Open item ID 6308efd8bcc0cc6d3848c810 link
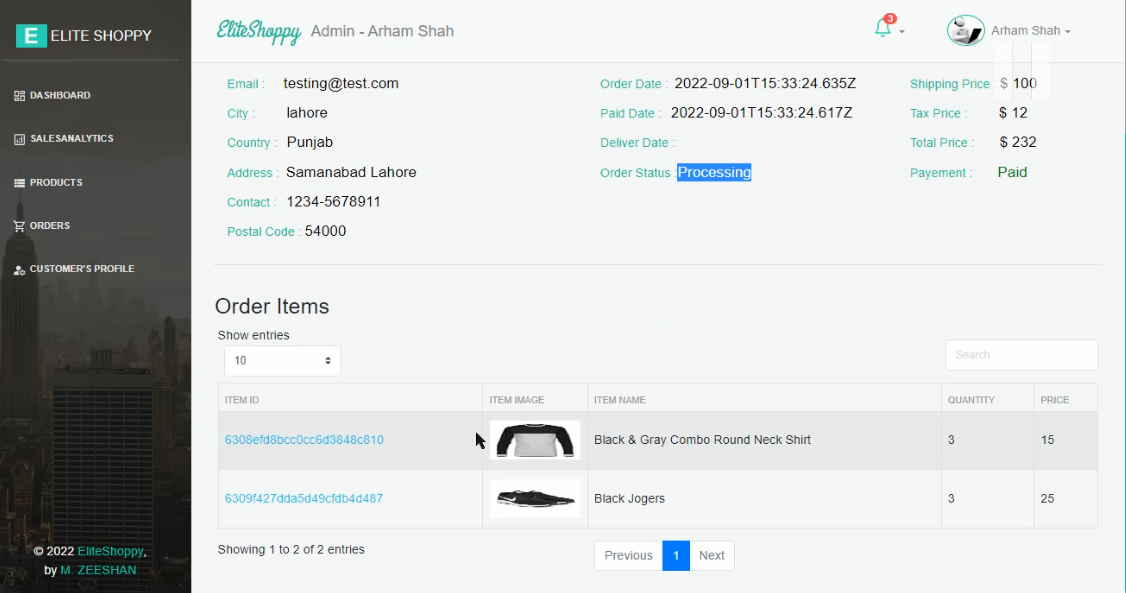This screenshot has height=593, width=1126. pos(304,439)
